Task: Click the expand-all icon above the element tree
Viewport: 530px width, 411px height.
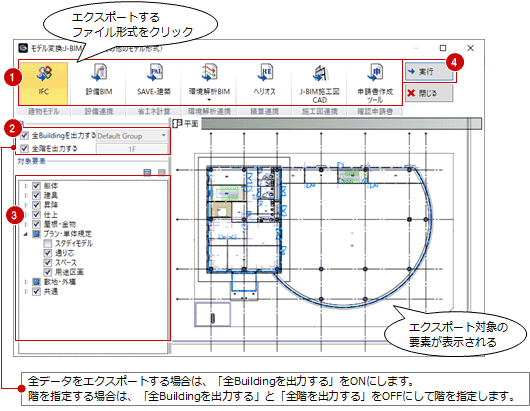Action: tap(147, 172)
